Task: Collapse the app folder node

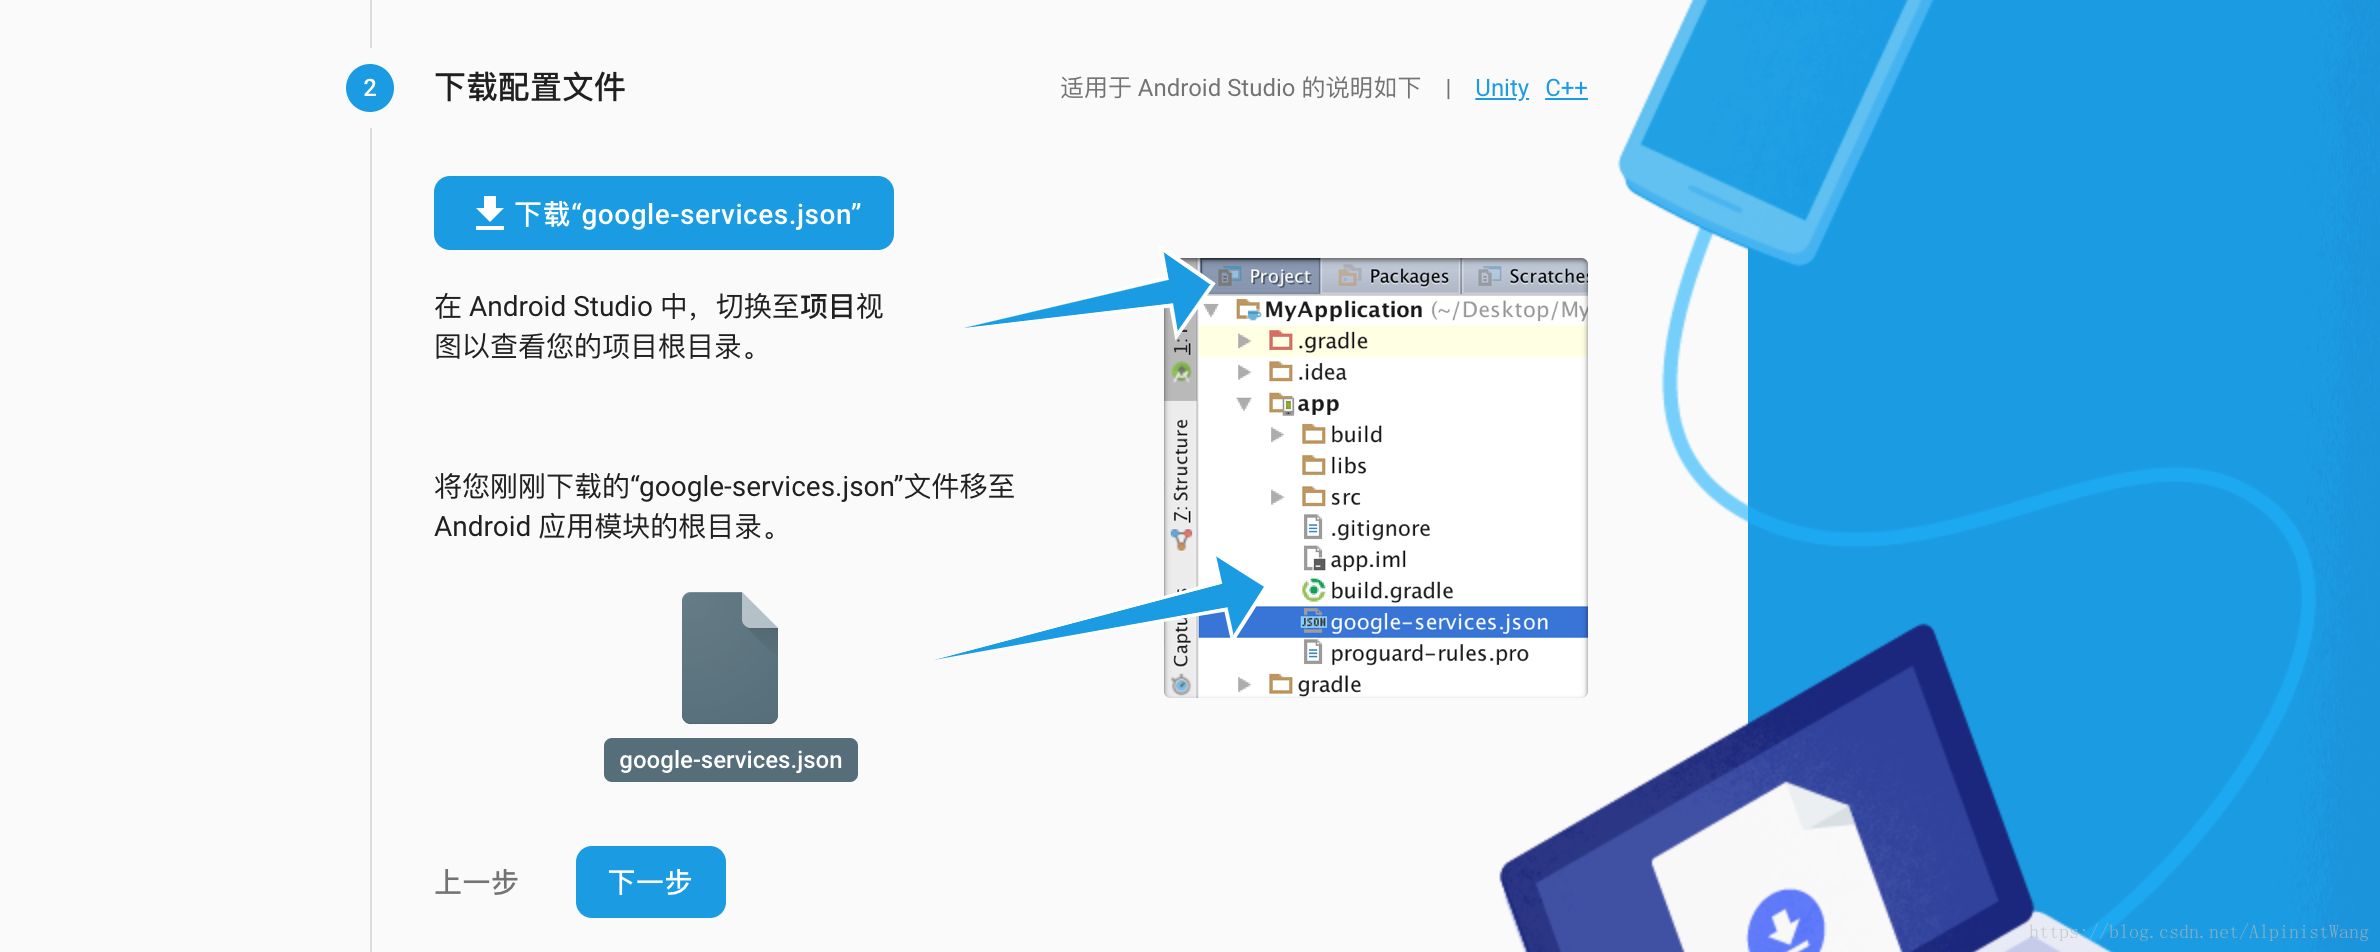Action: click(1245, 403)
